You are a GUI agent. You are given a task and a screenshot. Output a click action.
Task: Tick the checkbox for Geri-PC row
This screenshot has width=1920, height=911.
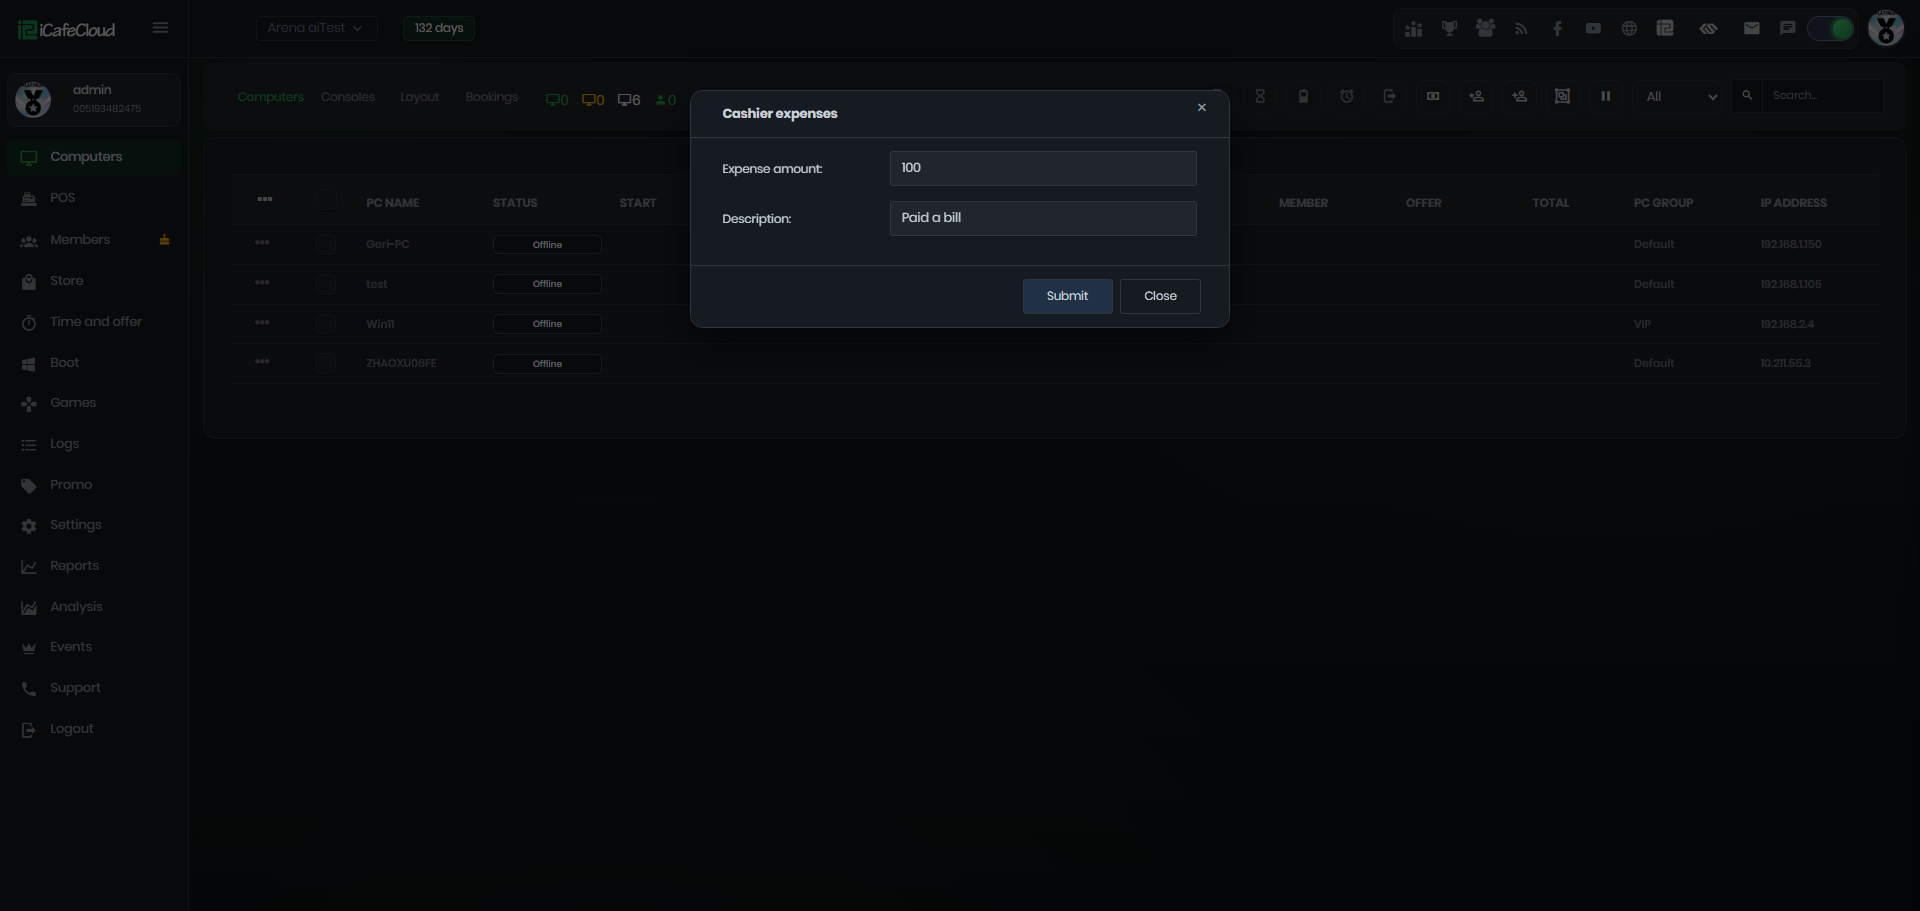point(325,244)
